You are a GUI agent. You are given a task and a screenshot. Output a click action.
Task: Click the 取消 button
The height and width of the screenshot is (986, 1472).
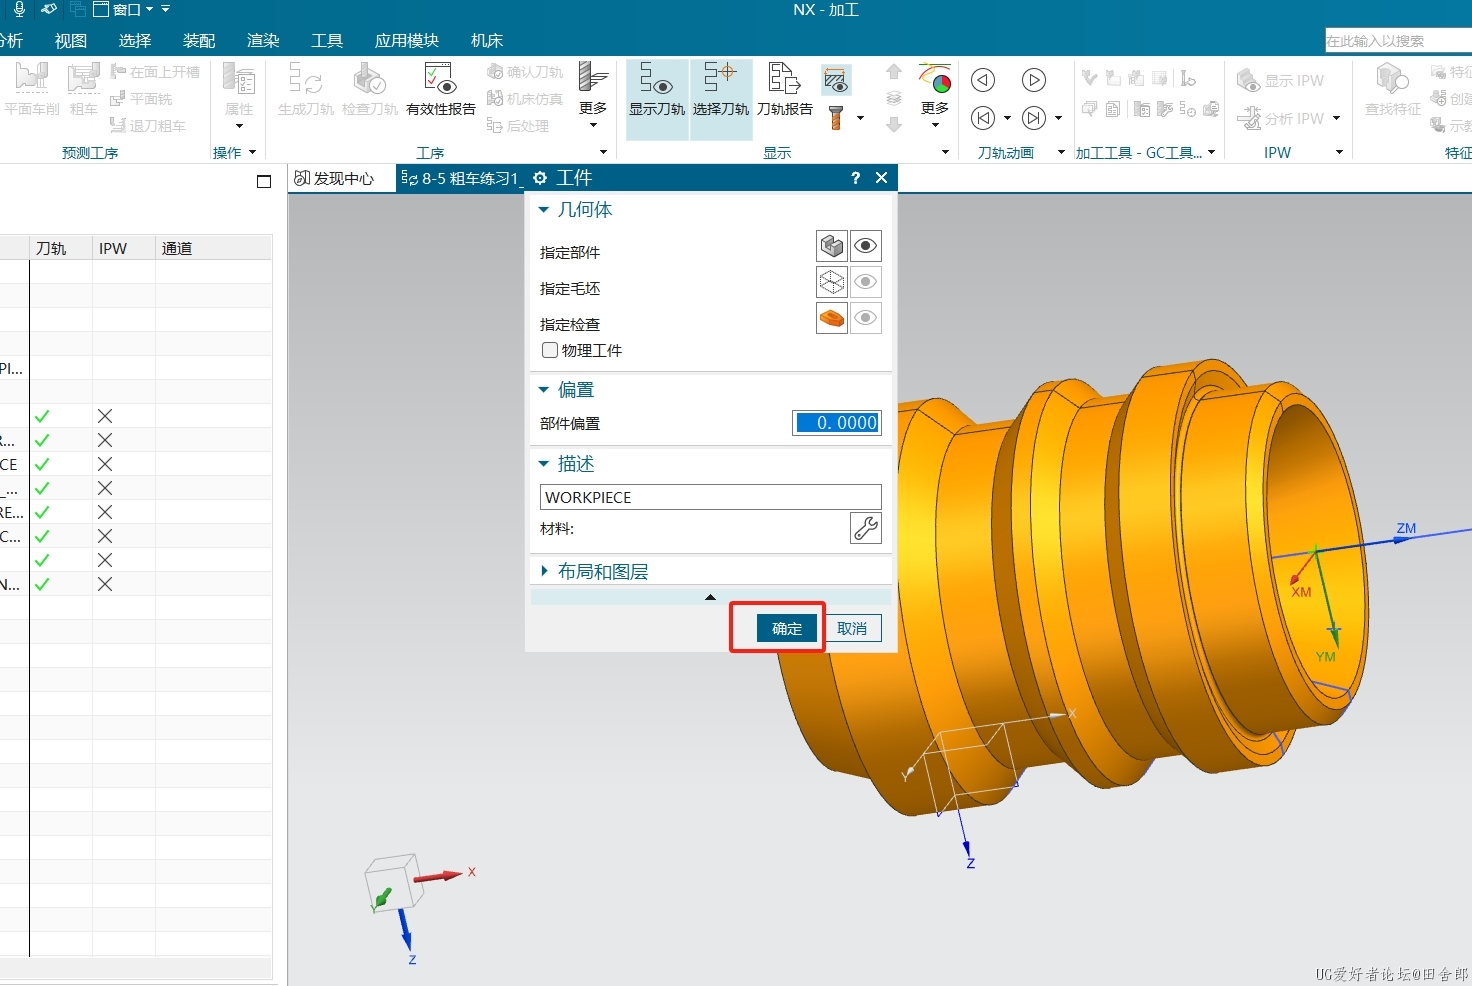point(852,628)
